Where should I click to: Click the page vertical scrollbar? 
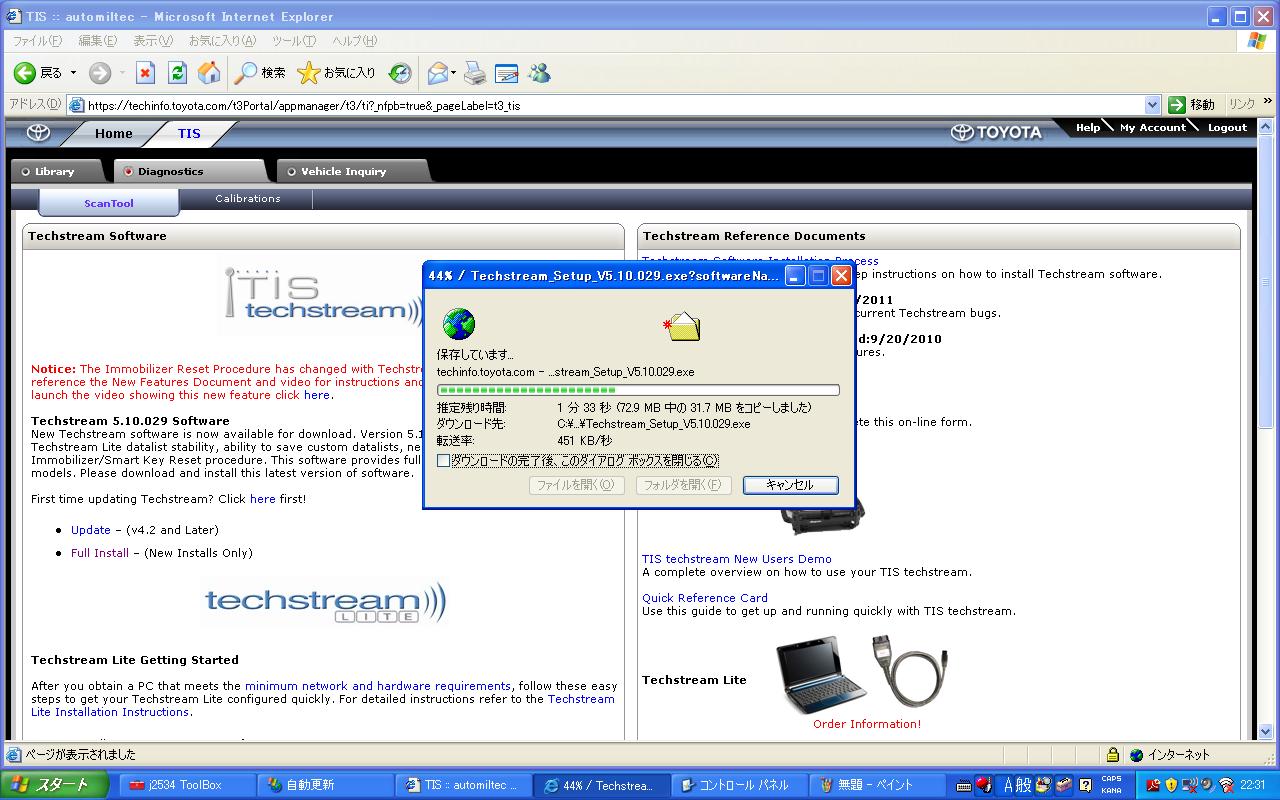point(1267,430)
